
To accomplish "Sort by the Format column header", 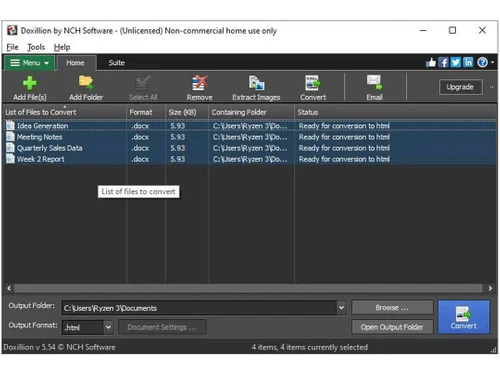I will click(146, 112).
